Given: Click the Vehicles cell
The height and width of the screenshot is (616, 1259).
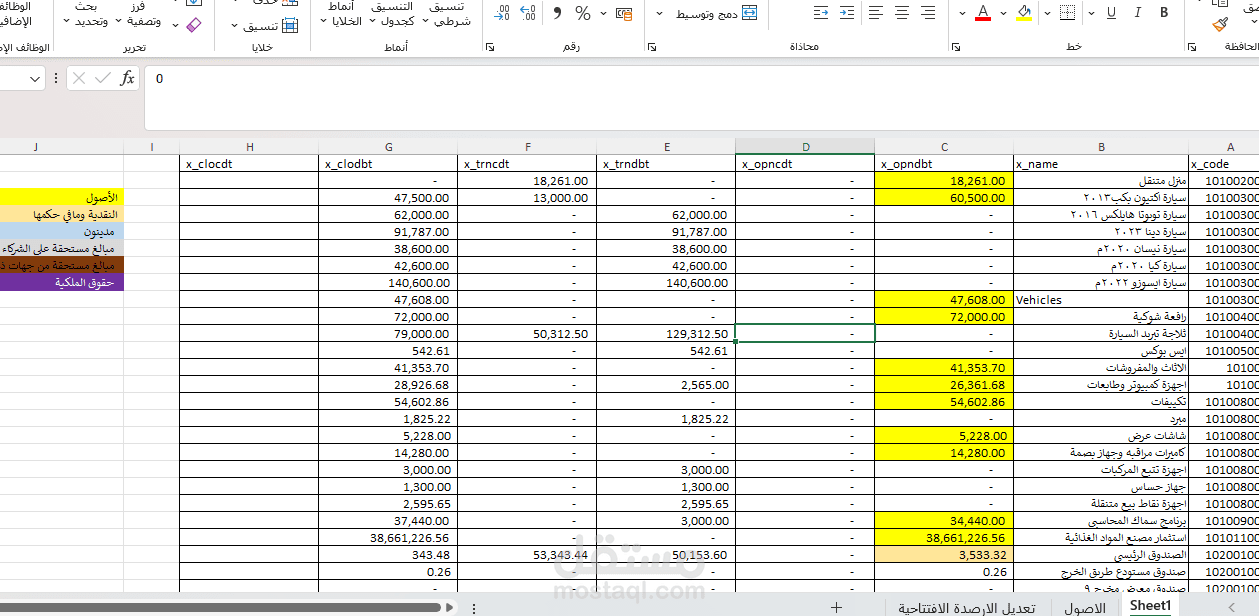Looking at the screenshot, I should click(x=1101, y=299).
